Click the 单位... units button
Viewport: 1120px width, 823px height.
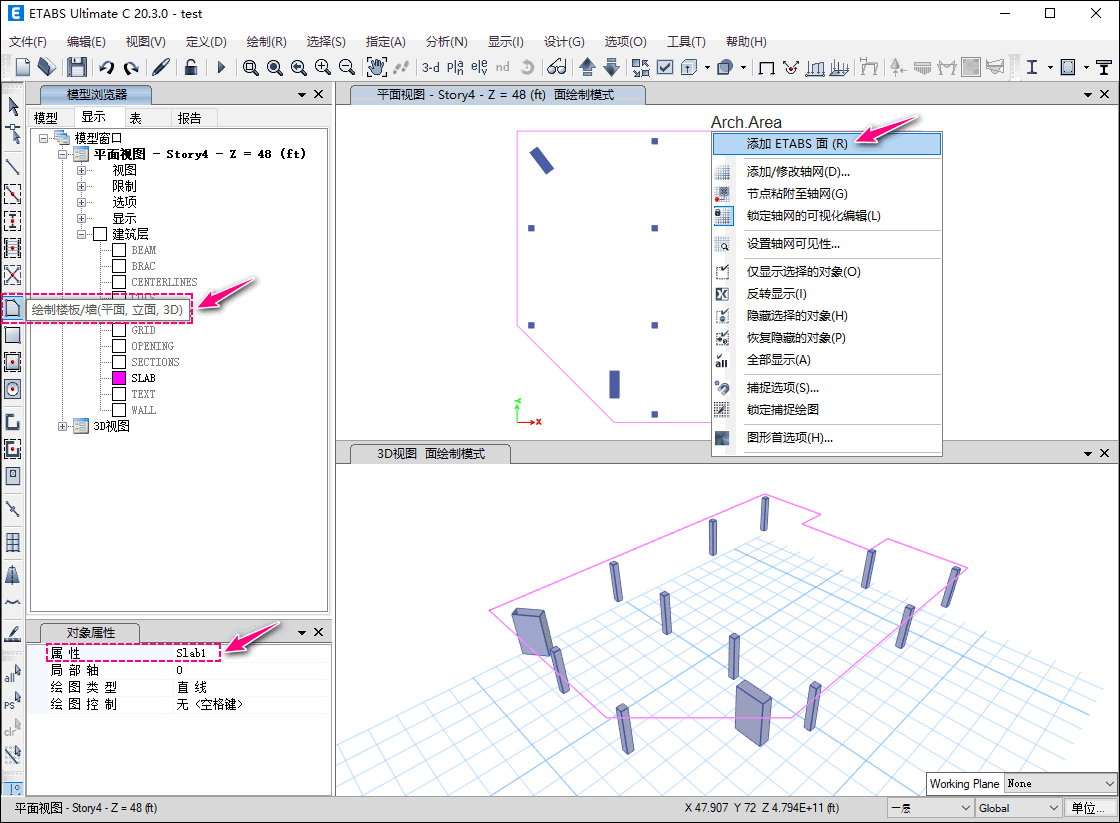click(x=1089, y=808)
